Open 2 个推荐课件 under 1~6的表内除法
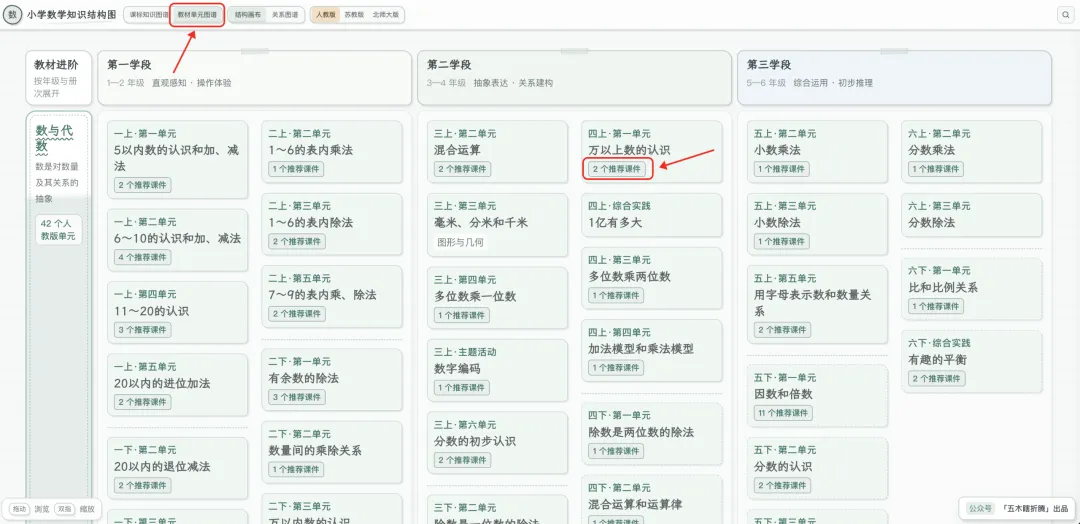 [297, 242]
